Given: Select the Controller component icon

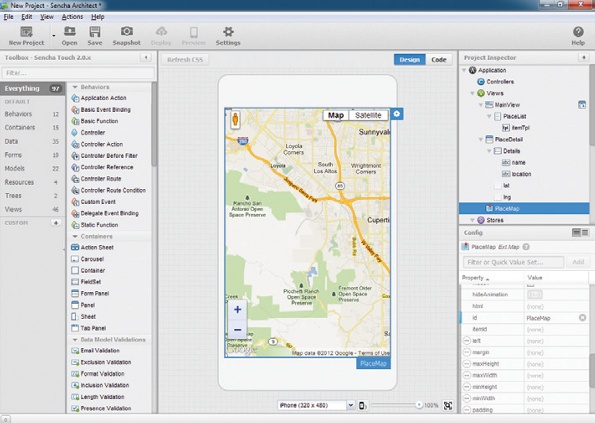Looking at the screenshot, I should click(75, 132).
